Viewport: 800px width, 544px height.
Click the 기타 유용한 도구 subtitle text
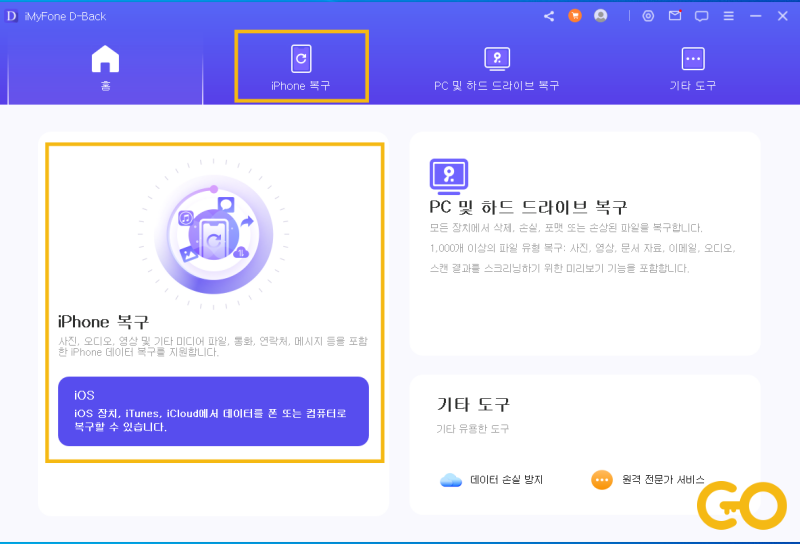click(472, 429)
